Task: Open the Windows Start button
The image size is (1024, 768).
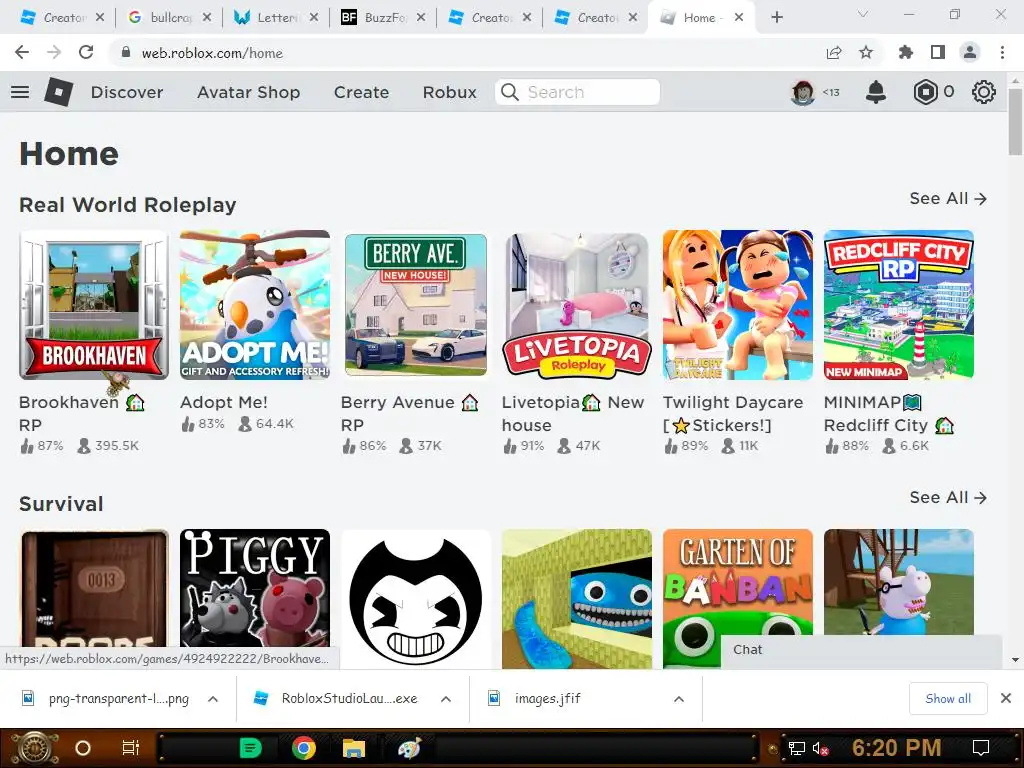Action: [35, 748]
